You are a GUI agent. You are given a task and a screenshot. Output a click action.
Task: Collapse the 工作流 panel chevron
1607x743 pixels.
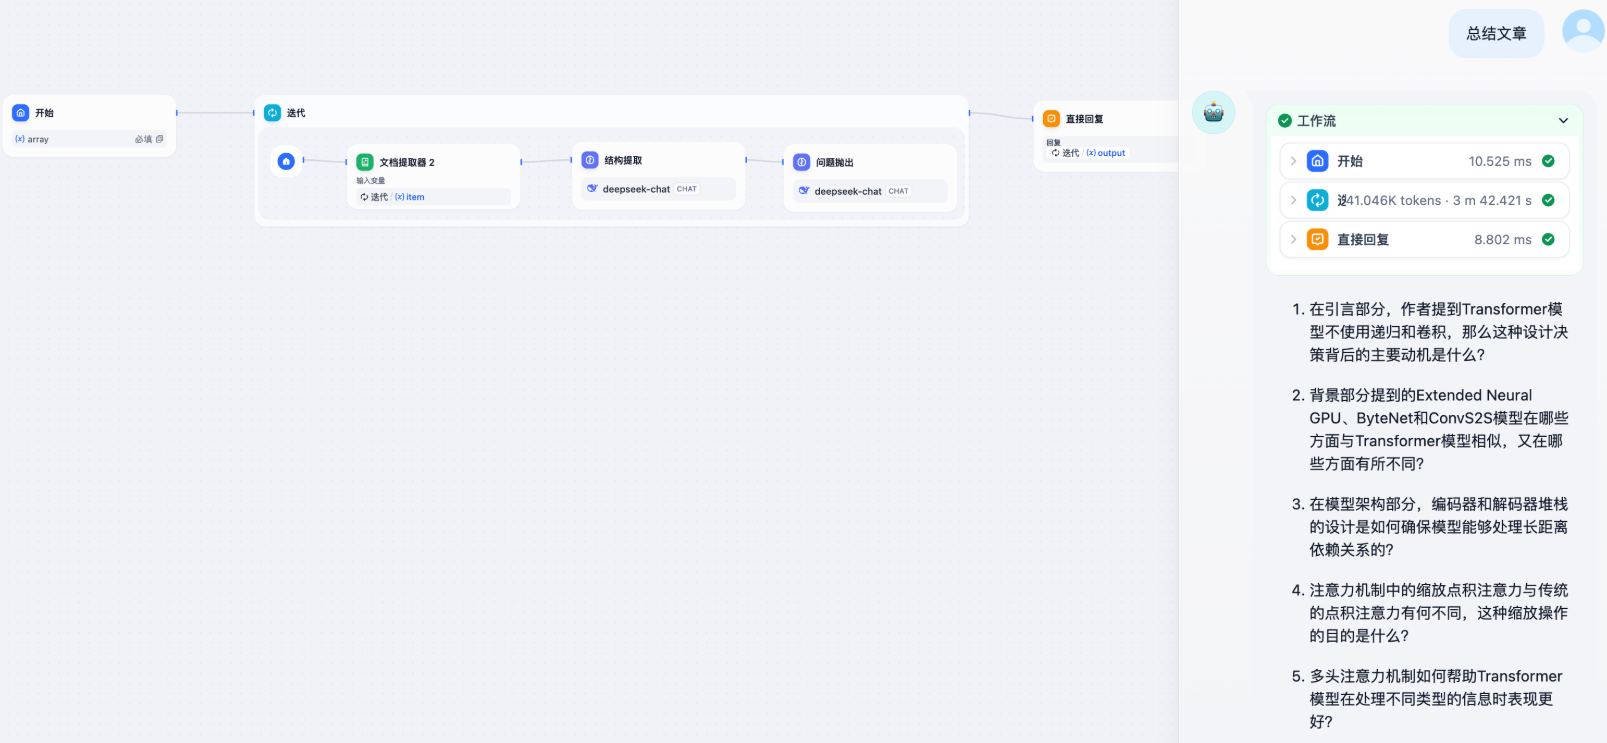pyautogui.click(x=1563, y=121)
